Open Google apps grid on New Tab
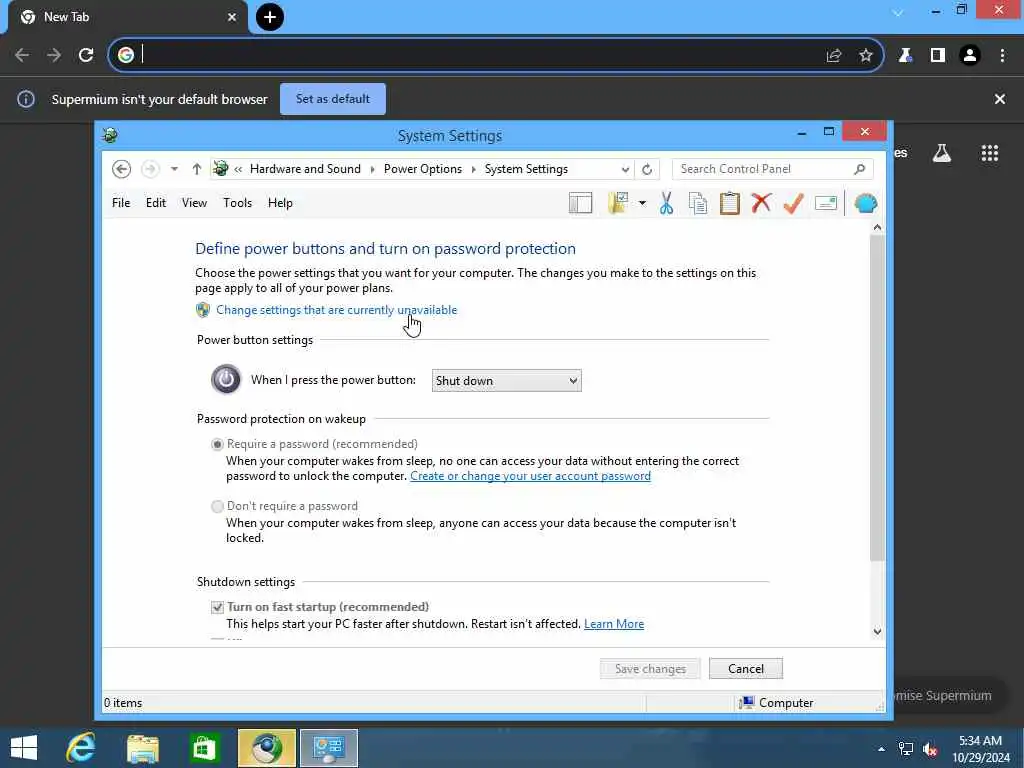 tap(990, 153)
